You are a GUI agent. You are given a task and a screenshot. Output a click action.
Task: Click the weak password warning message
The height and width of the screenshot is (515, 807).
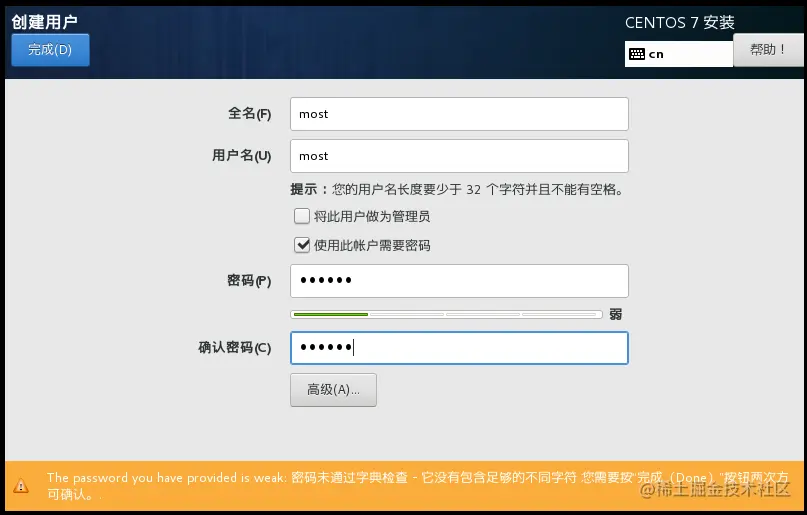(417, 486)
